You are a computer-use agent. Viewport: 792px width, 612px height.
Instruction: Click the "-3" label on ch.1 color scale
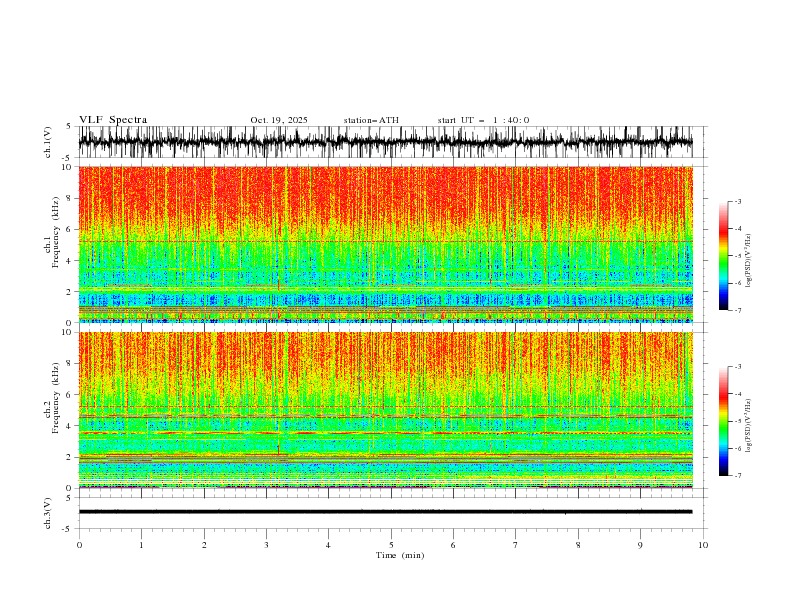tap(737, 201)
